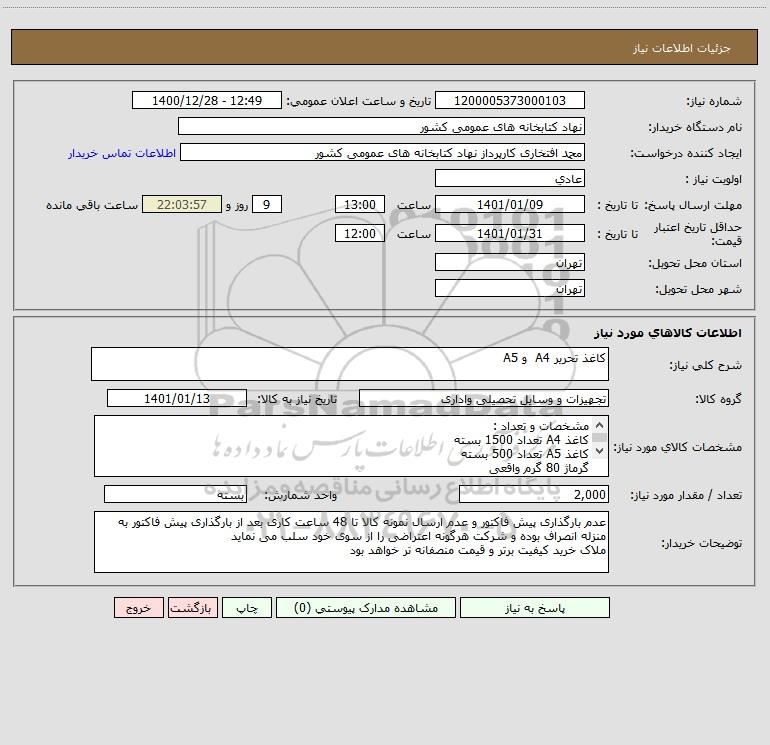The image size is (770, 745).
Task: Click the پاسخ به نیاز button
Action: [x=535, y=608]
